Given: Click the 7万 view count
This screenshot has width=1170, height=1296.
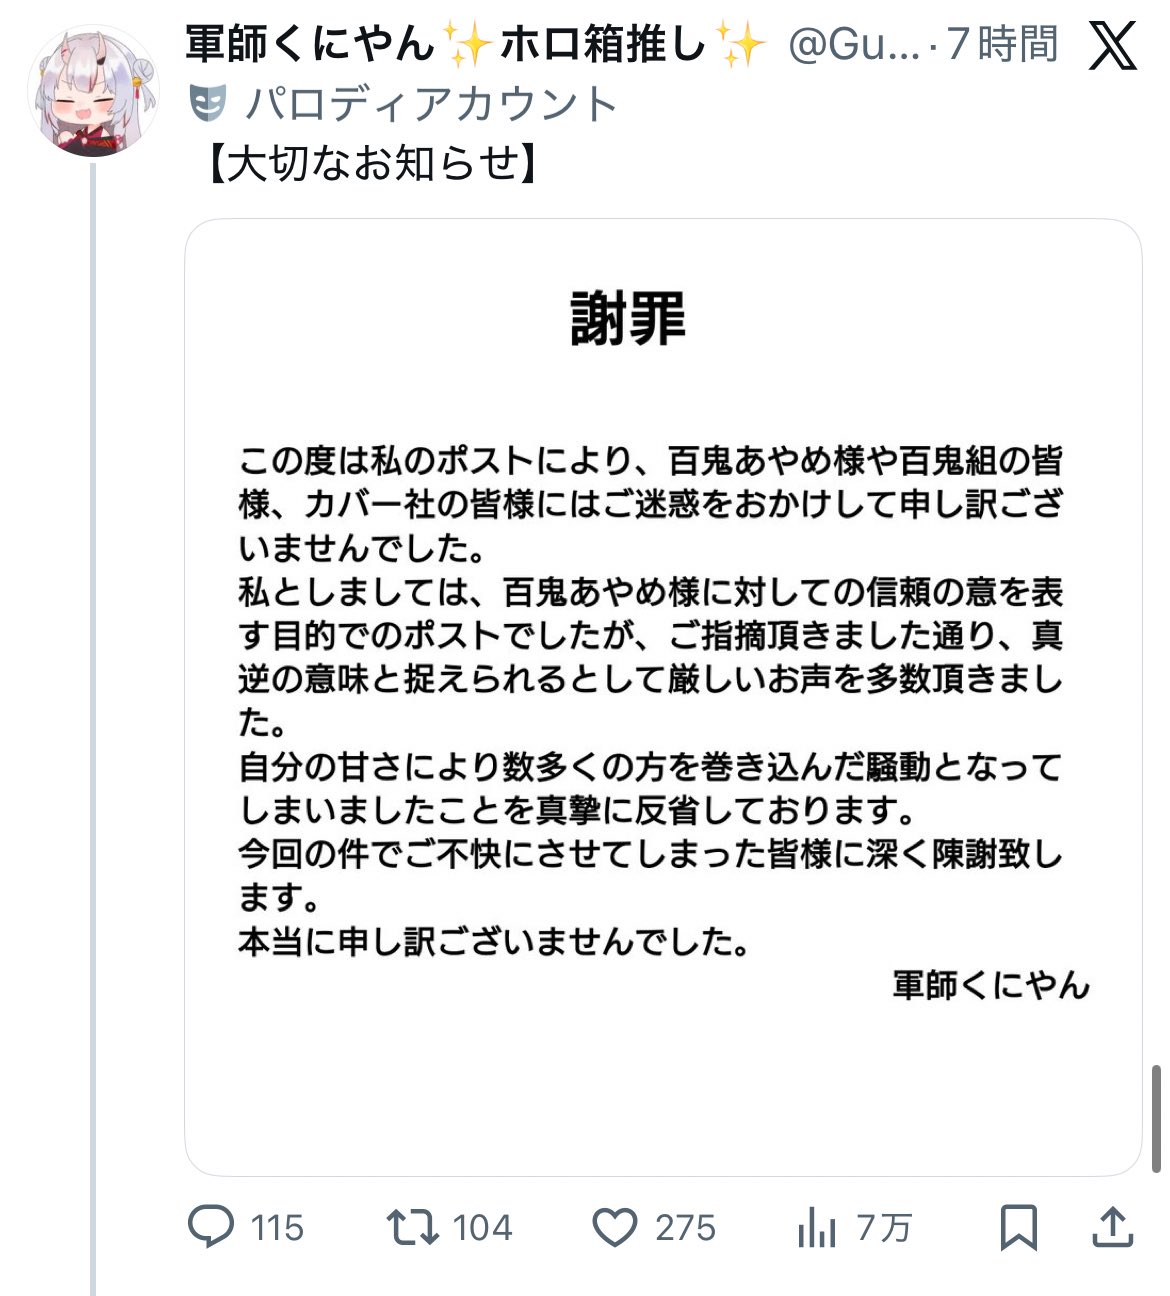Looking at the screenshot, I should tap(884, 1228).
